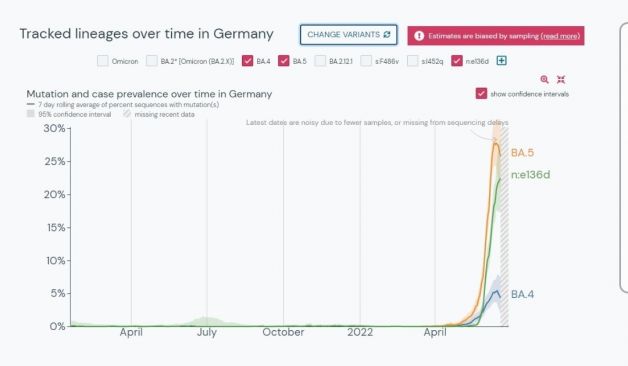Click the July x-axis label
The width and height of the screenshot is (628, 366).
point(207,332)
